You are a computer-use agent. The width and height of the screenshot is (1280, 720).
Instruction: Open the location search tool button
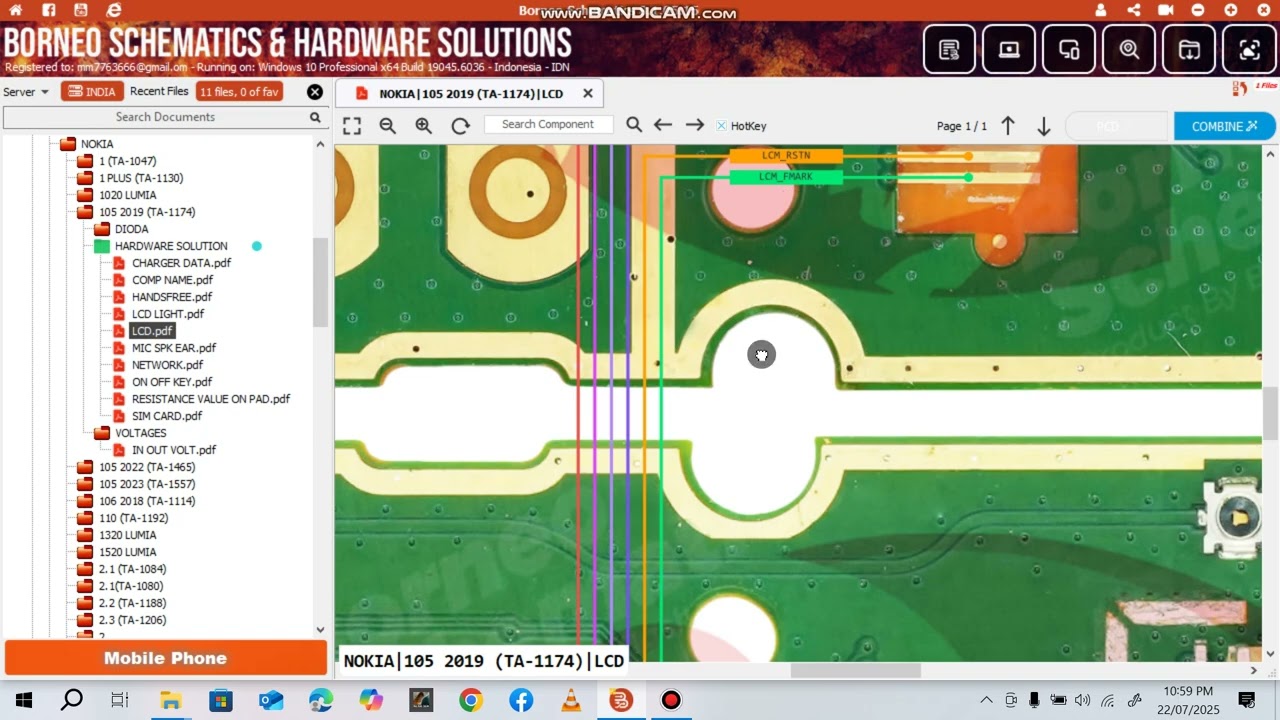pyautogui.click(x=1129, y=49)
